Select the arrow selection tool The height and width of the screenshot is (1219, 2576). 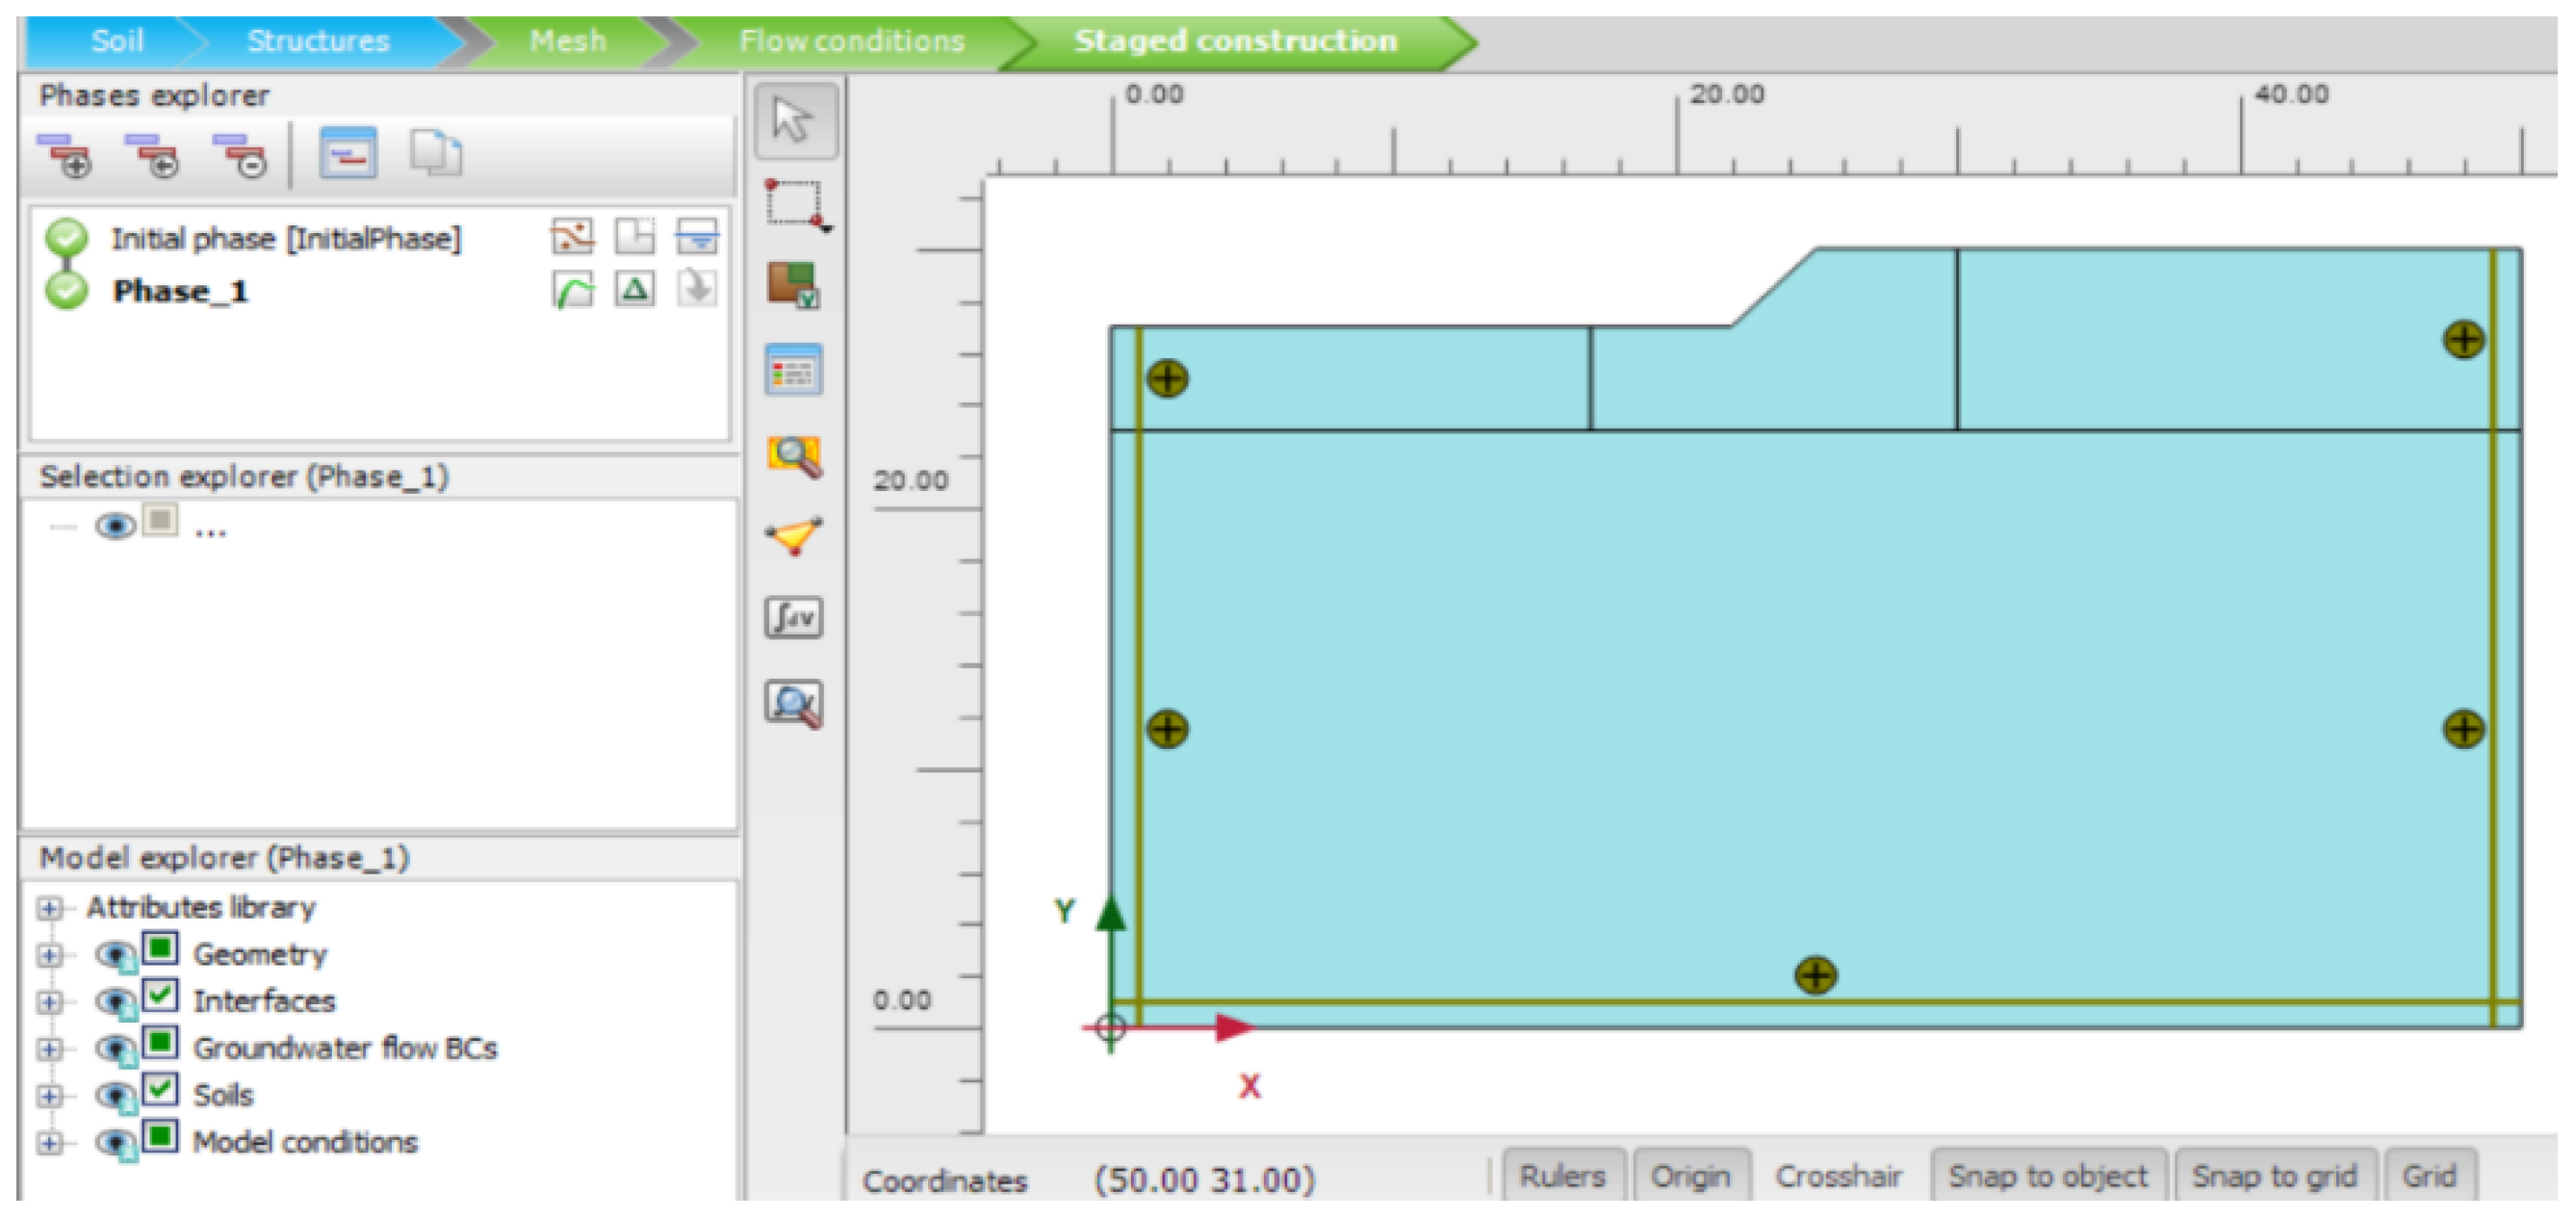794,121
